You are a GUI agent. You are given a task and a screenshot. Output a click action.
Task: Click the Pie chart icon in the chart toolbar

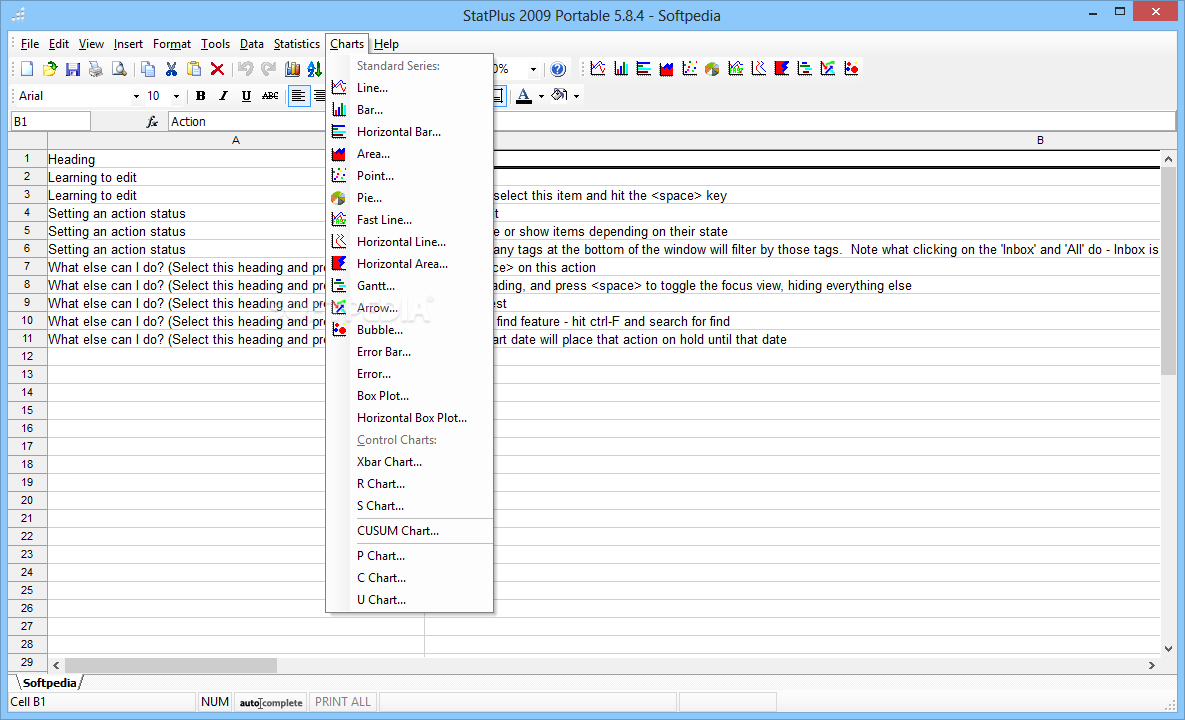coord(712,69)
